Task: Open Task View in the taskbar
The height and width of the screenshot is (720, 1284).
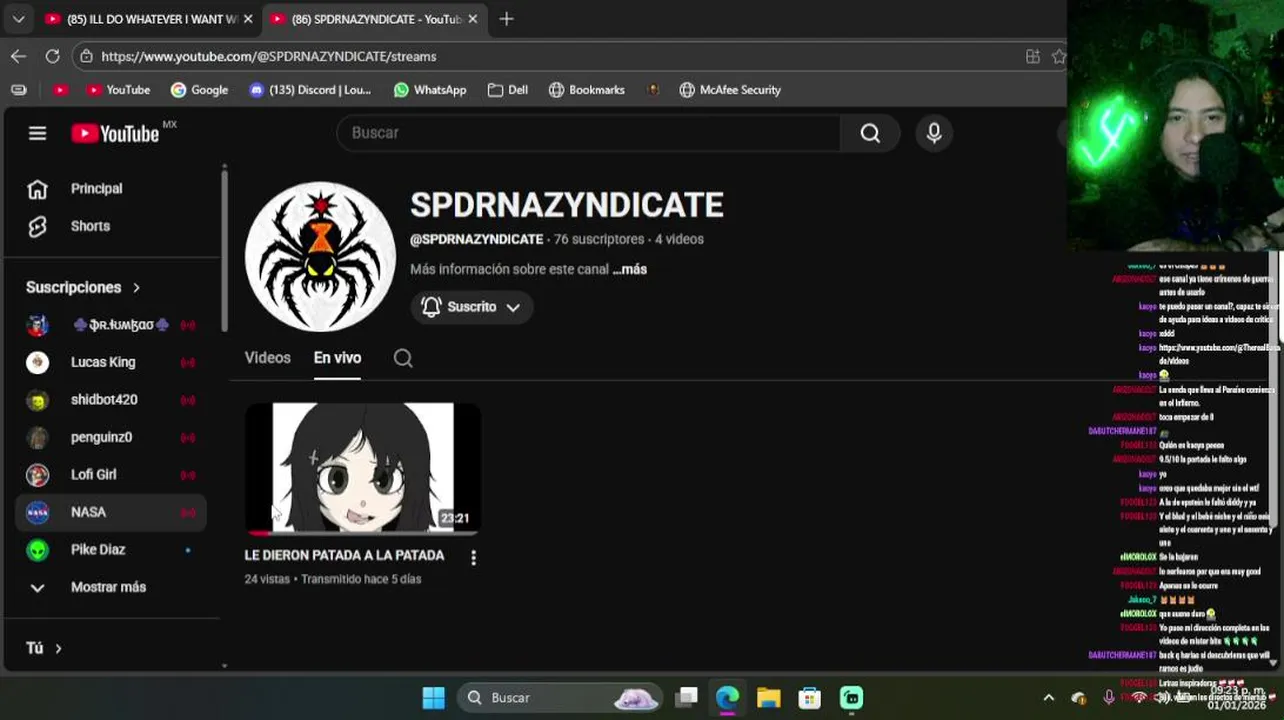Action: [686, 697]
